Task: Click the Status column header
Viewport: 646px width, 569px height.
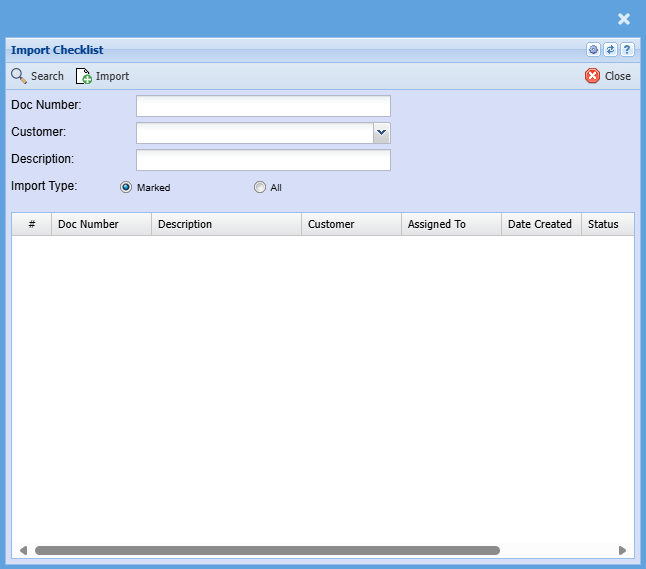Action: (604, 224)
